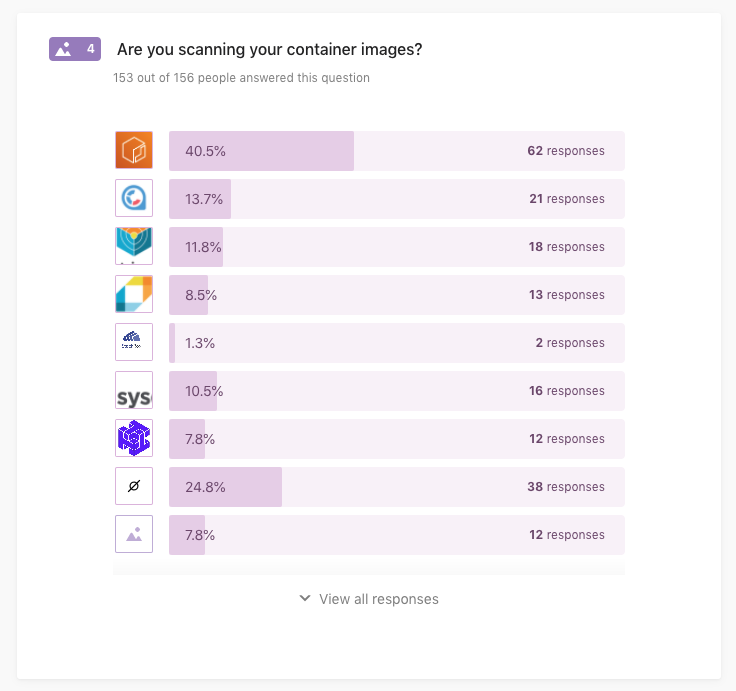This screenshot has height=691, width=736.
Task: Expand the View all responses chevron
Action: 305,598
